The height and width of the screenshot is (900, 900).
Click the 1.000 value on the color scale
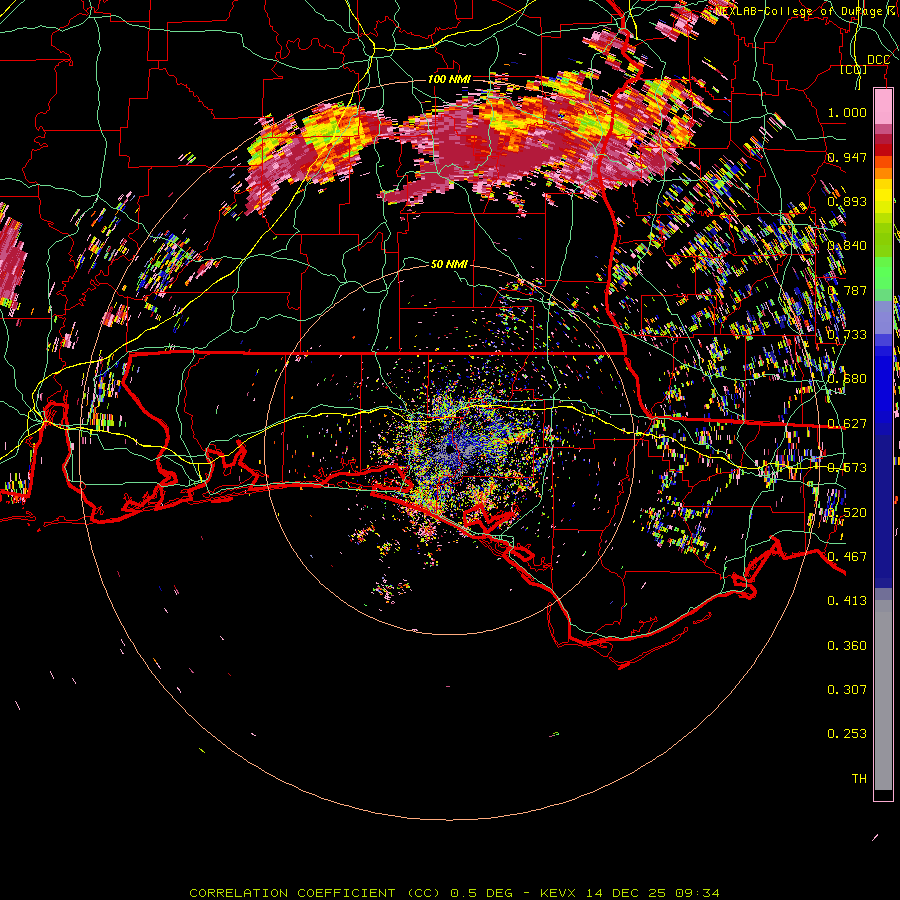point(847,112)
